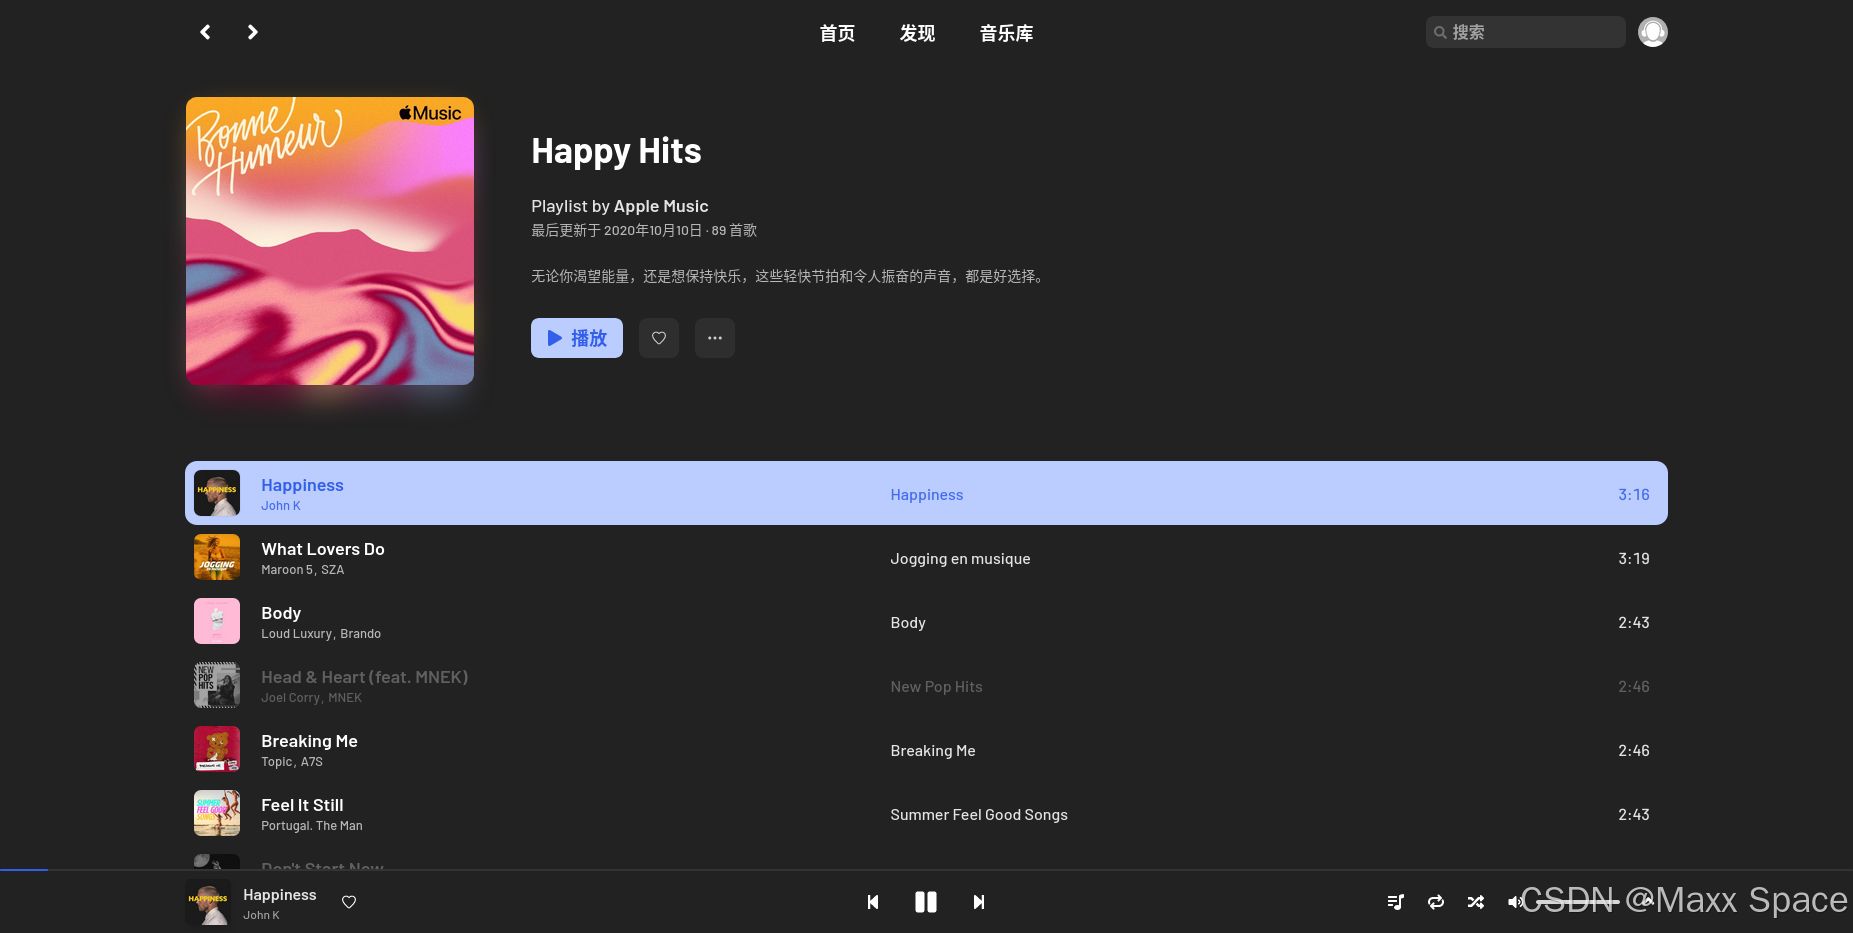Skip to the next track
Screen dimensions: 1853x933
point(978,901)
